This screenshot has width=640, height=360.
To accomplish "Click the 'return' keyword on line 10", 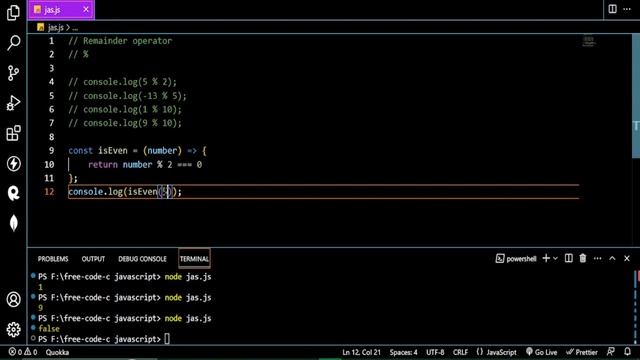I will click(x=102, y=164).
